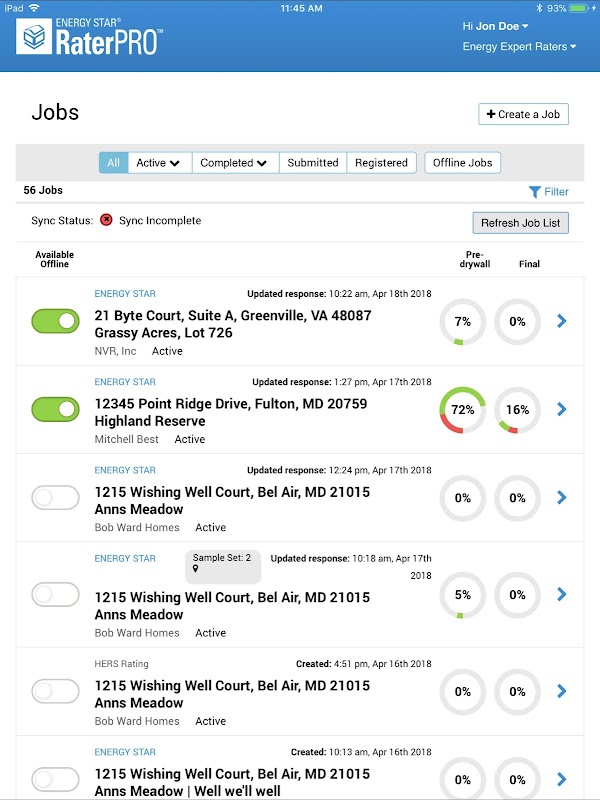600x800 pixels.
Task: Tap the battery icon in status bar
Action: 579,8
